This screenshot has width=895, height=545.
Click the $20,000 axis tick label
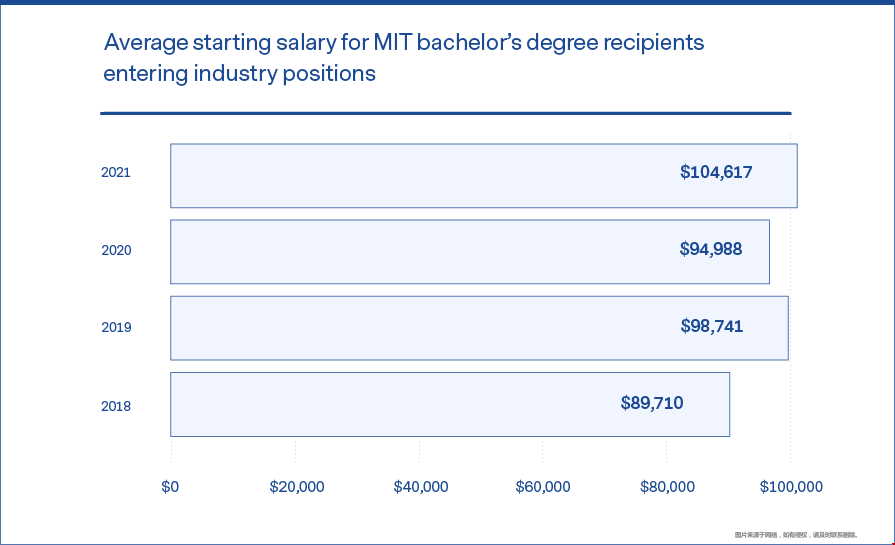click(x=297, y=487)
